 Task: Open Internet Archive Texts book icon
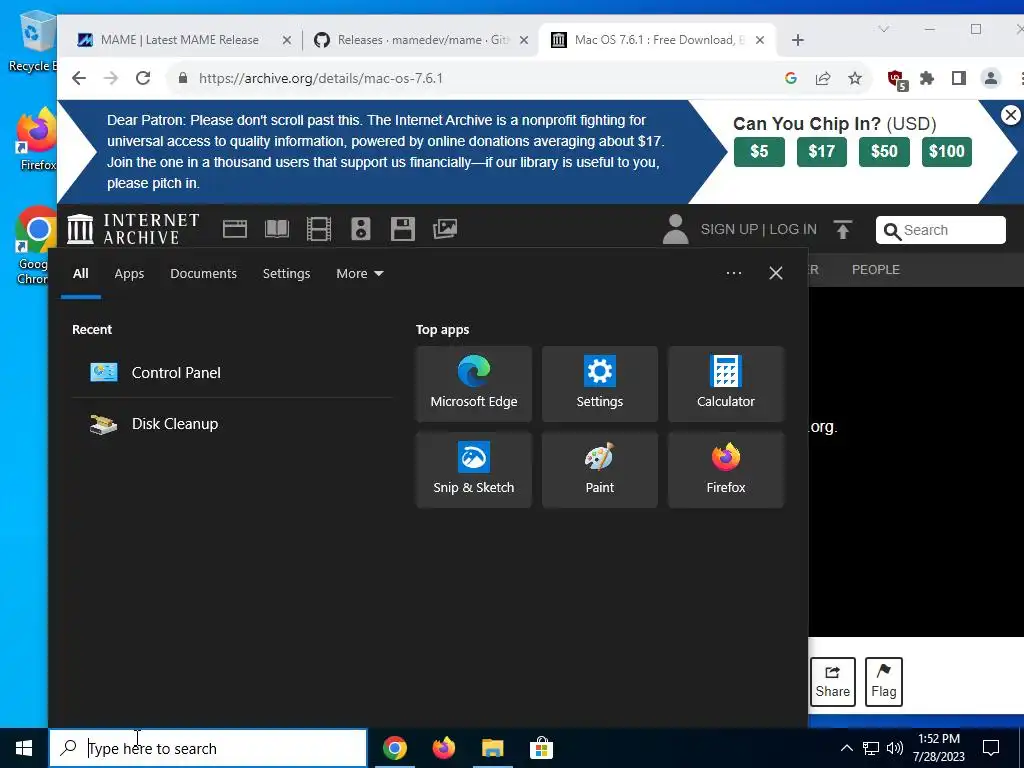pyautogui.click(x=277, y=229)
